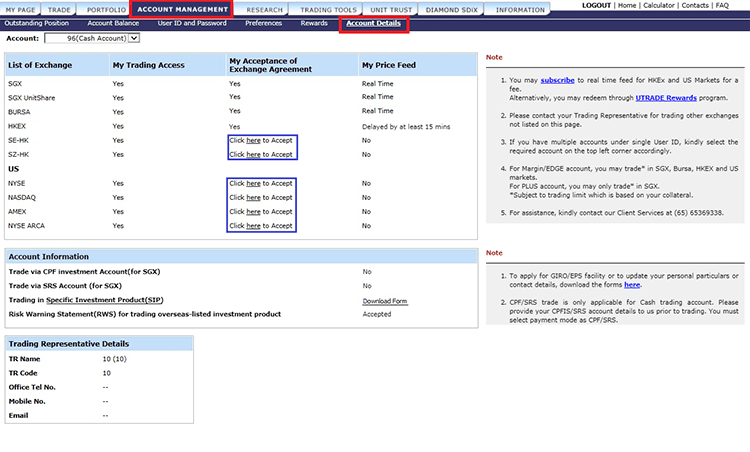Click the 'Account Information' heading

[48, 257]
